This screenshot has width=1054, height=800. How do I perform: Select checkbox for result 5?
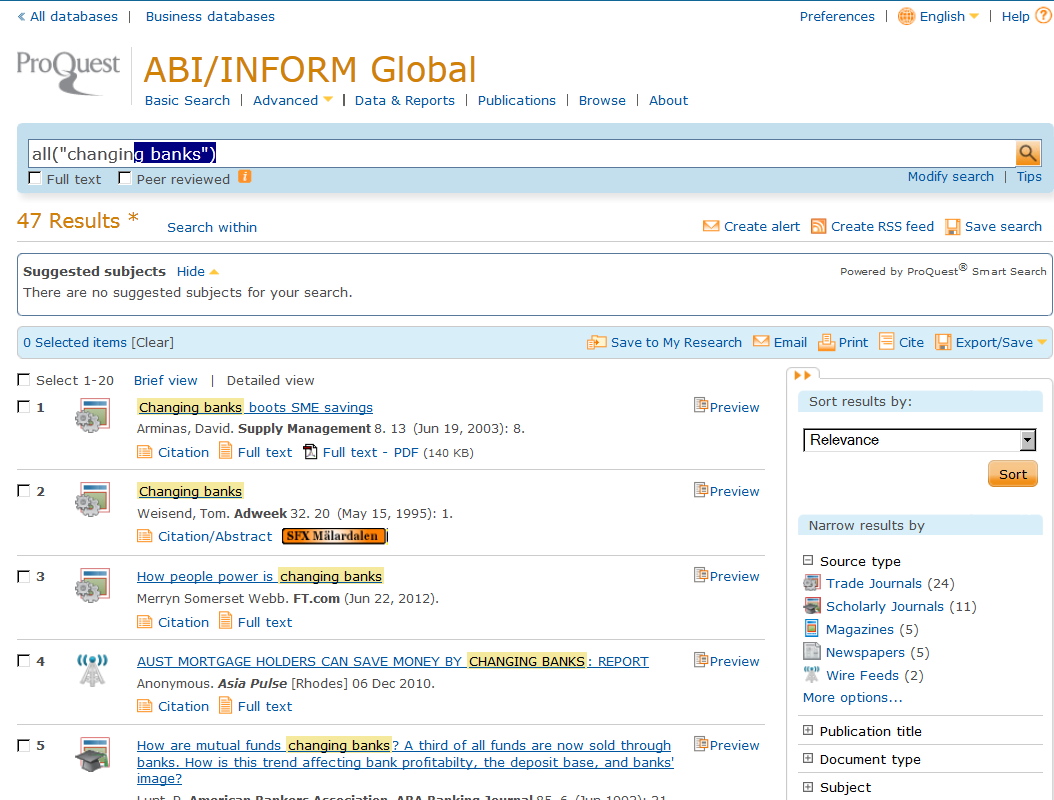click(x=24, y=745)
